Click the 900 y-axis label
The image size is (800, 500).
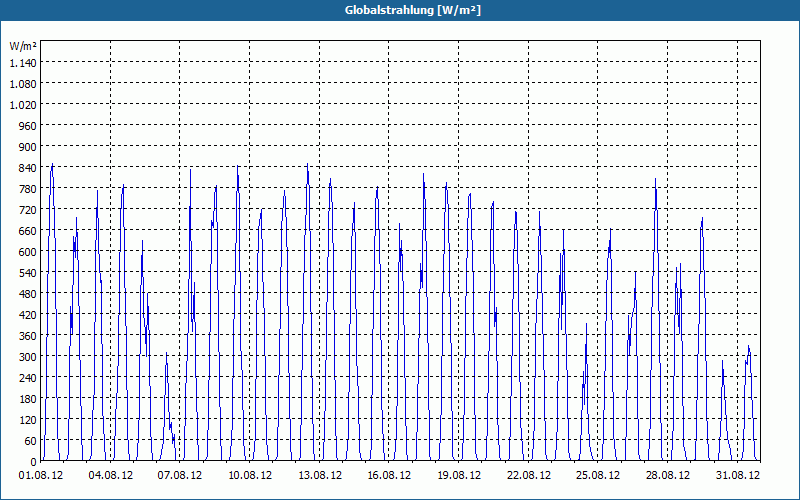(28, 147)
